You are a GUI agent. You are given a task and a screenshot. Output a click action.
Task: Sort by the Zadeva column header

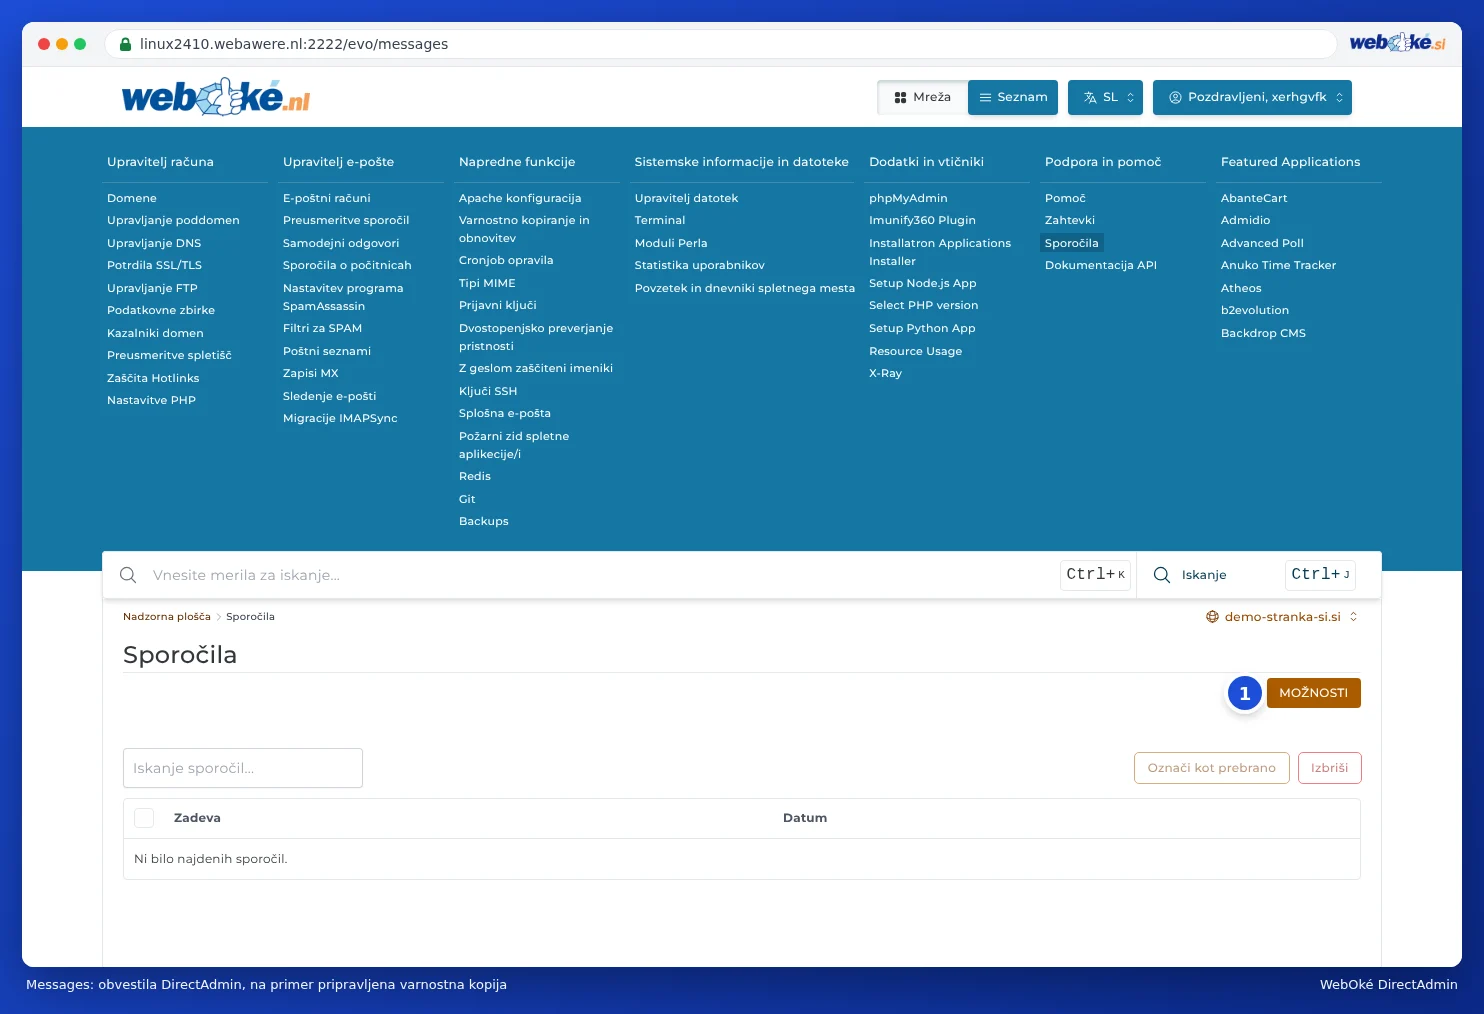tap(197, 818)
